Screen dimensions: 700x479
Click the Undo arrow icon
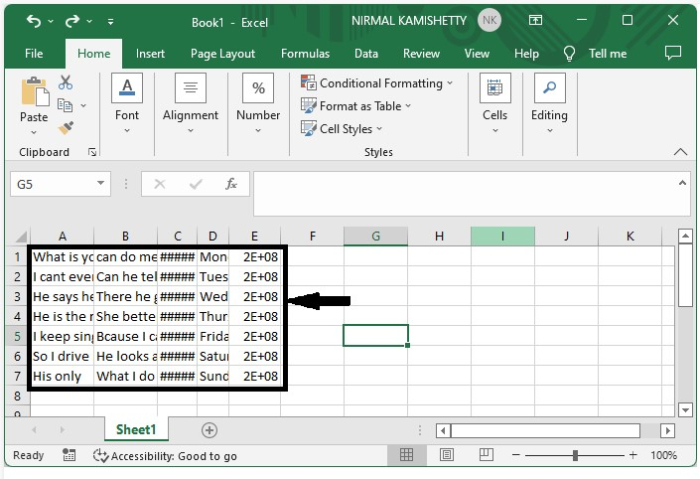(33, 21)
